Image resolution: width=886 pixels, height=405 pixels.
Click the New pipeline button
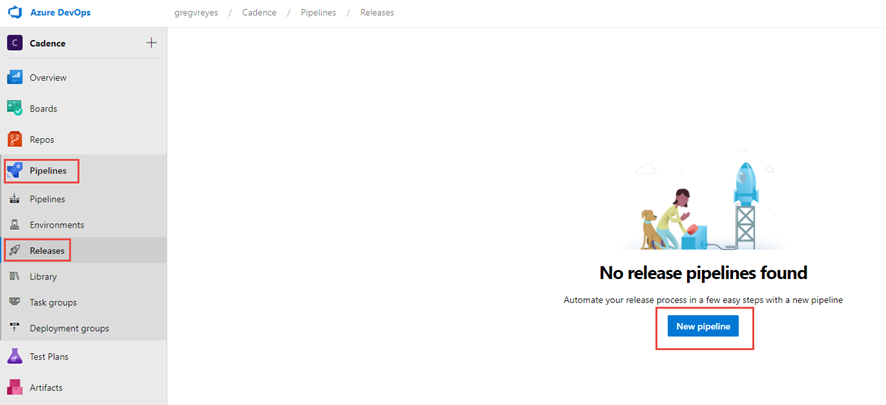[703, 326]
